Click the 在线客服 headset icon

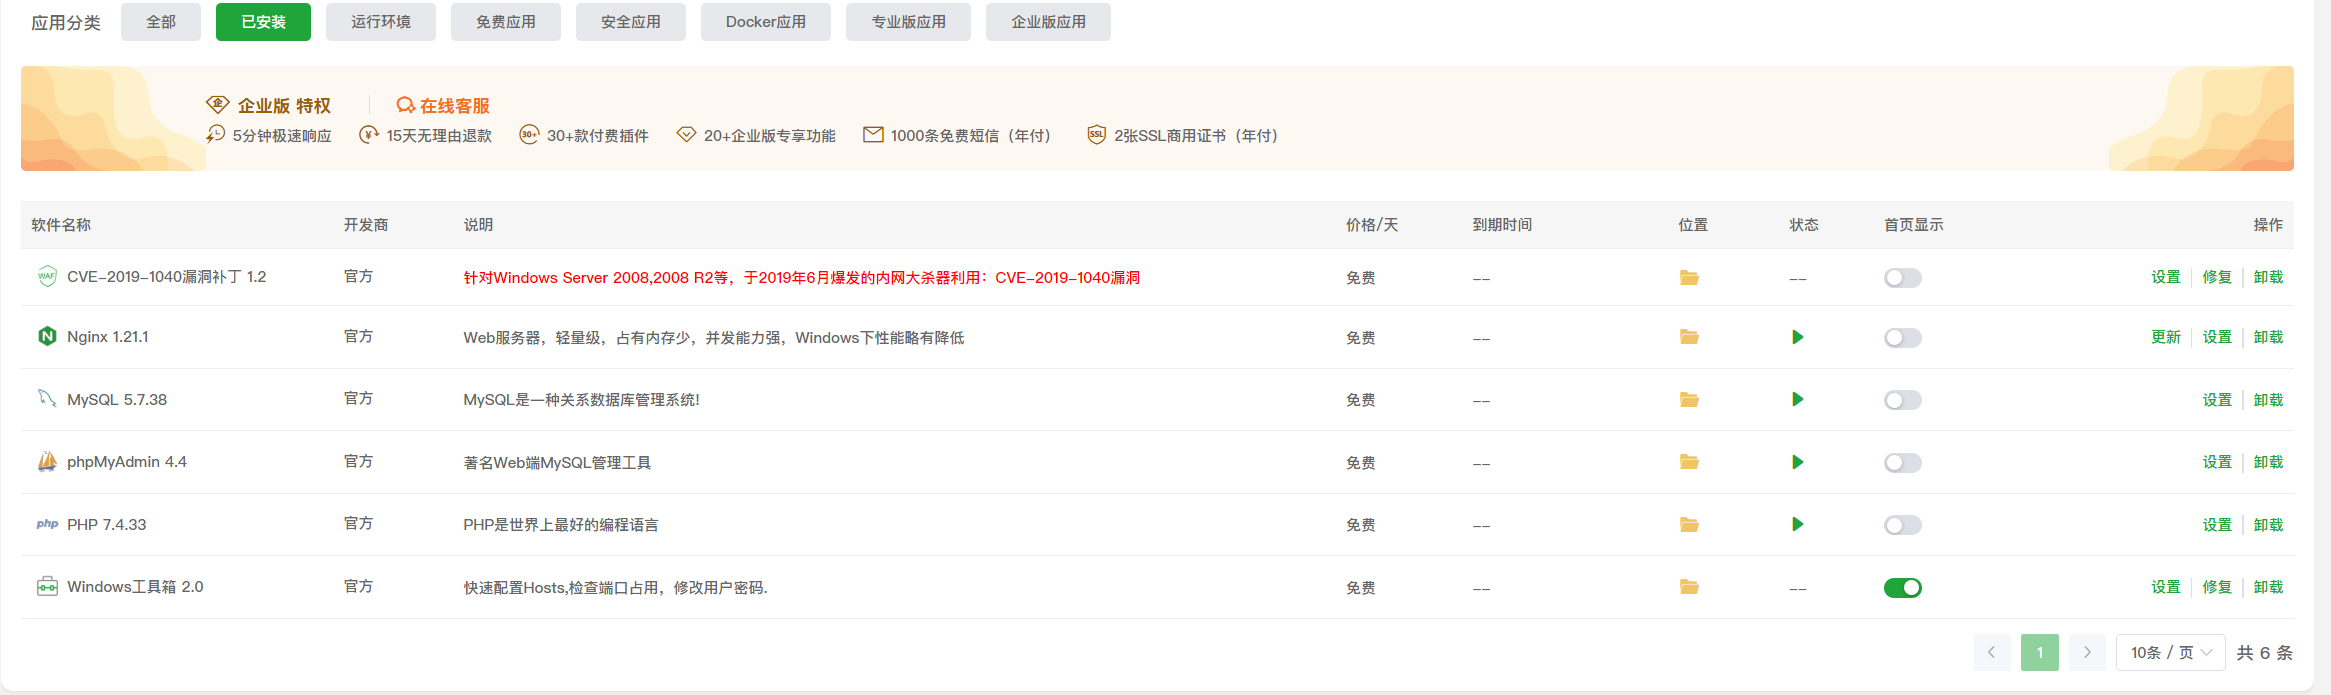coord(405,105)
